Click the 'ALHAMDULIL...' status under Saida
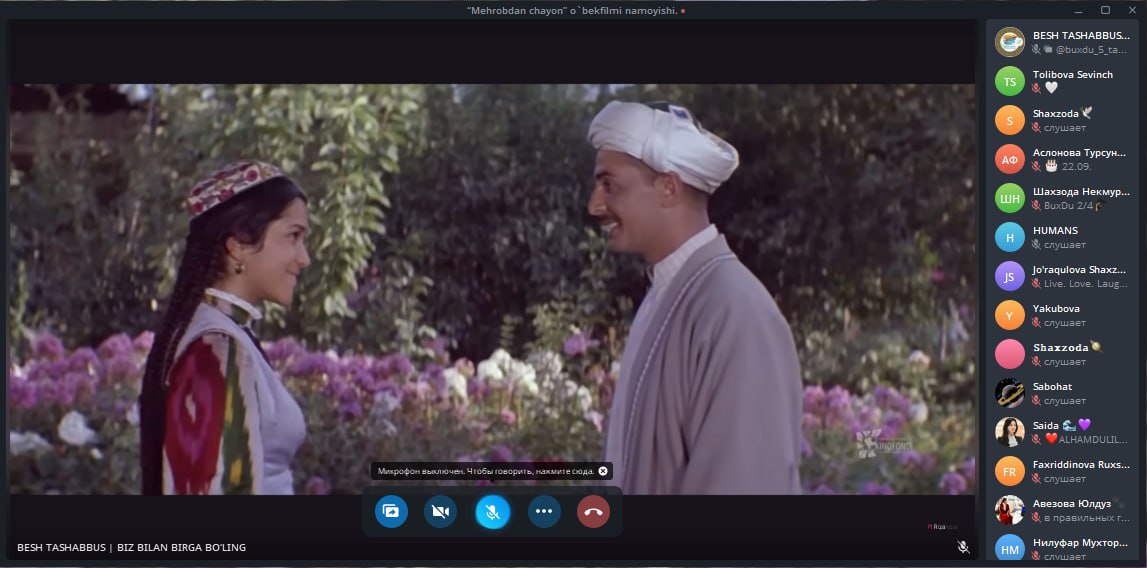 click(x=1093, y=439)
